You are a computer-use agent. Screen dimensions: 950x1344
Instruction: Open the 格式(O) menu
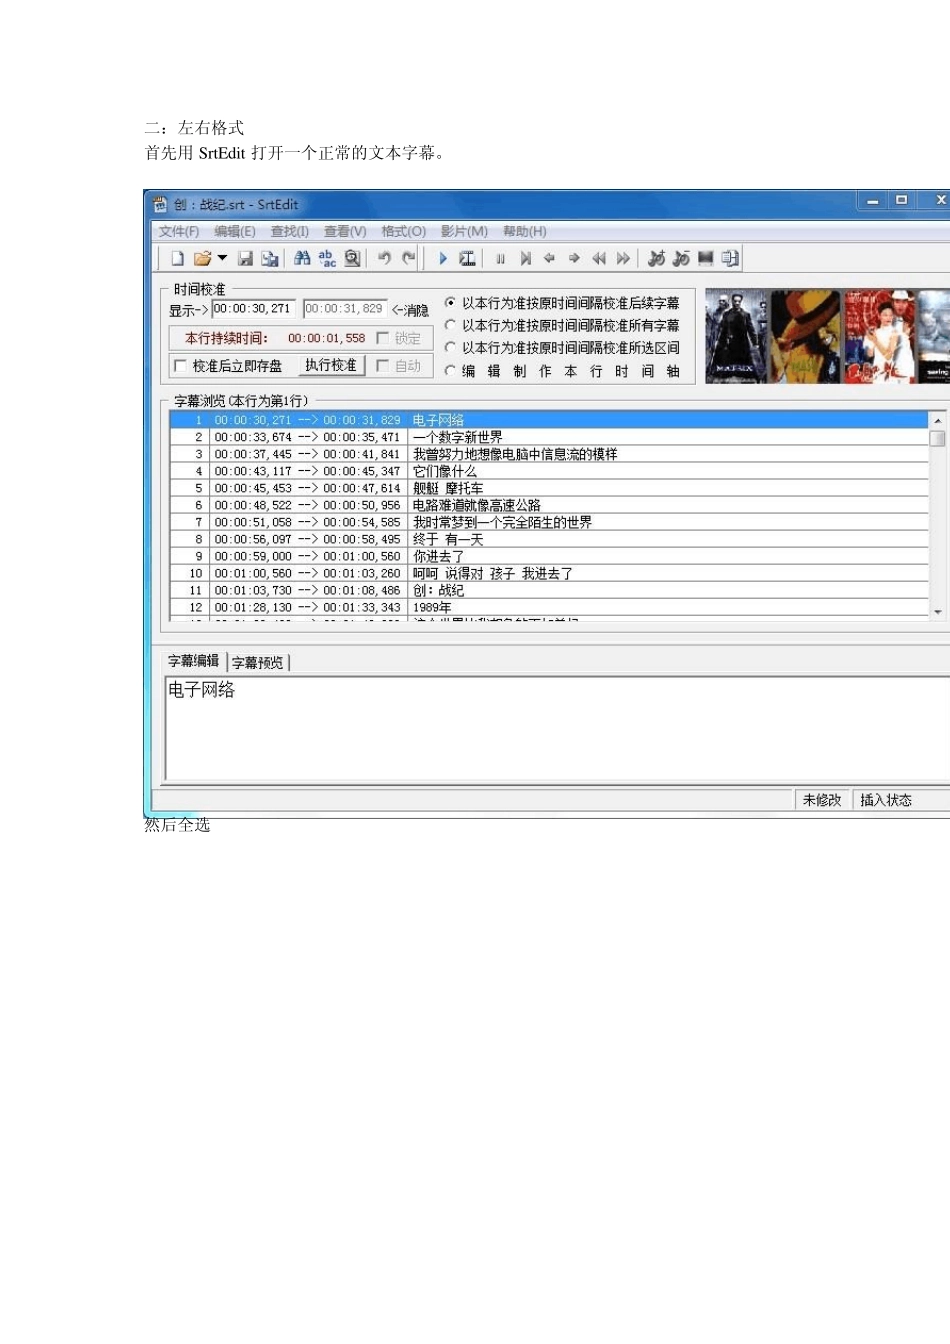[x=403, y=231]
